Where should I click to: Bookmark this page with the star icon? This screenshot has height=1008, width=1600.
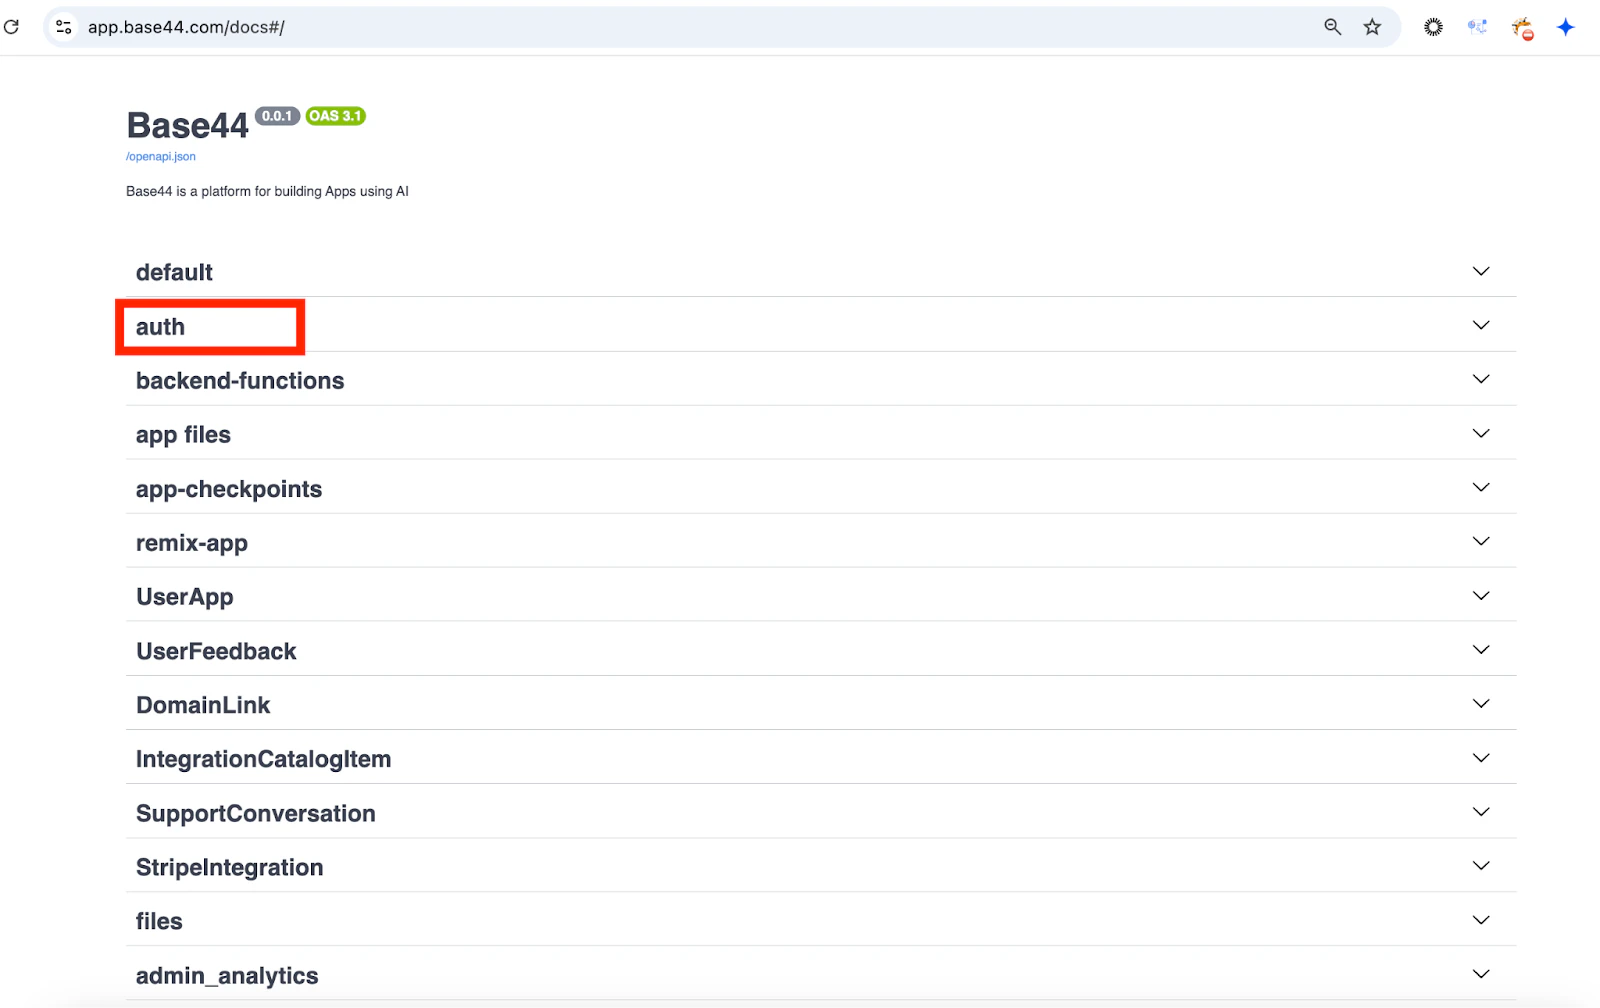pos(1372,27)
